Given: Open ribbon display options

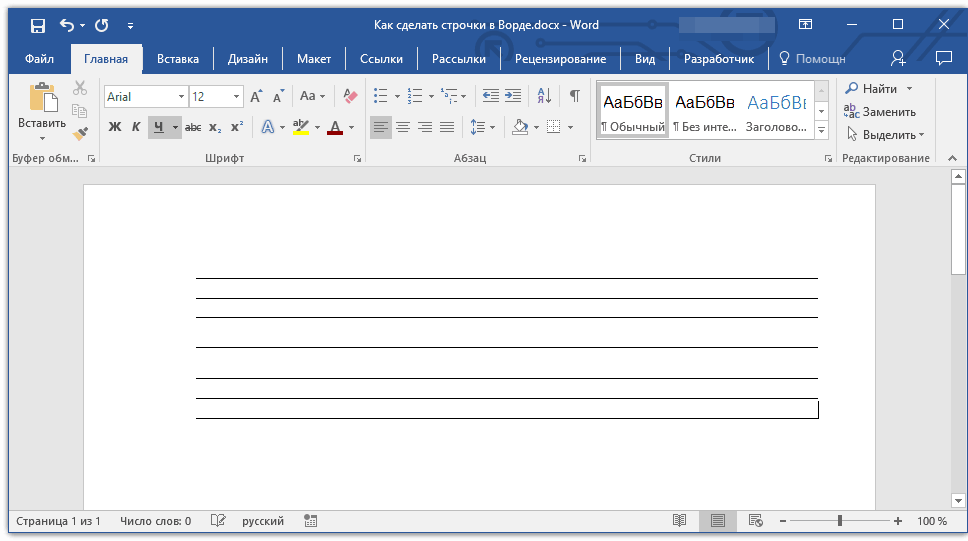Looking at the screenshot, I should pos(805,25).
